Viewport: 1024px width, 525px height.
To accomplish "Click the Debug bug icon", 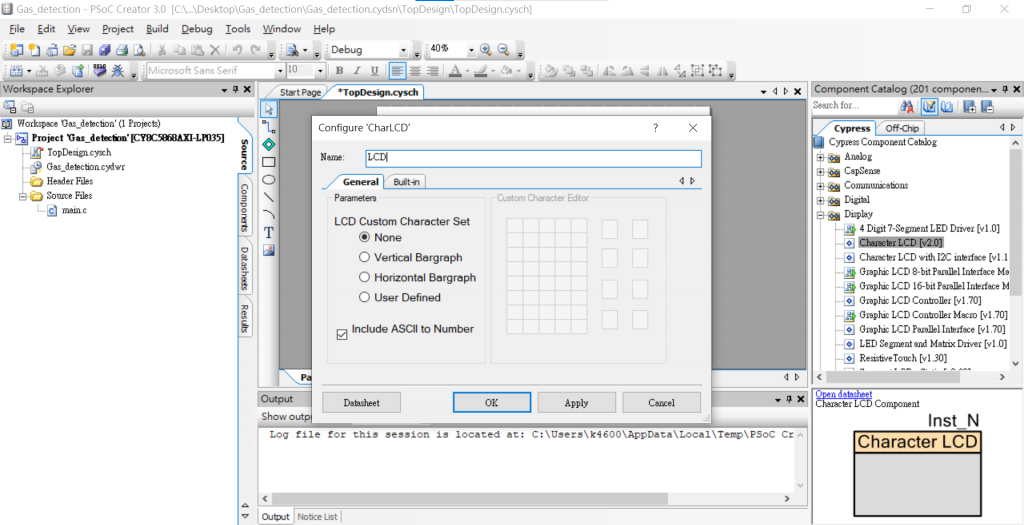I will (118, 71).
